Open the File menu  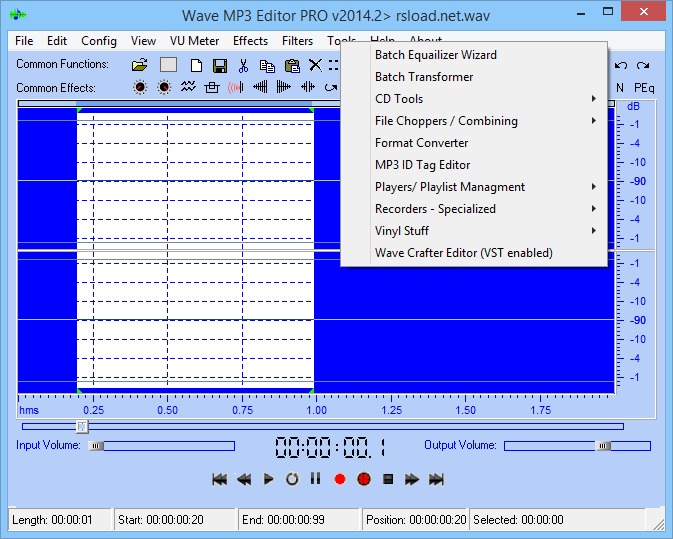(x=24, y=41)
